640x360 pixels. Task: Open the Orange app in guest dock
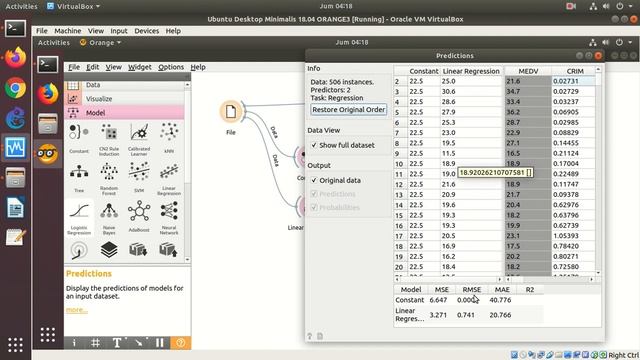pos(48,154)
